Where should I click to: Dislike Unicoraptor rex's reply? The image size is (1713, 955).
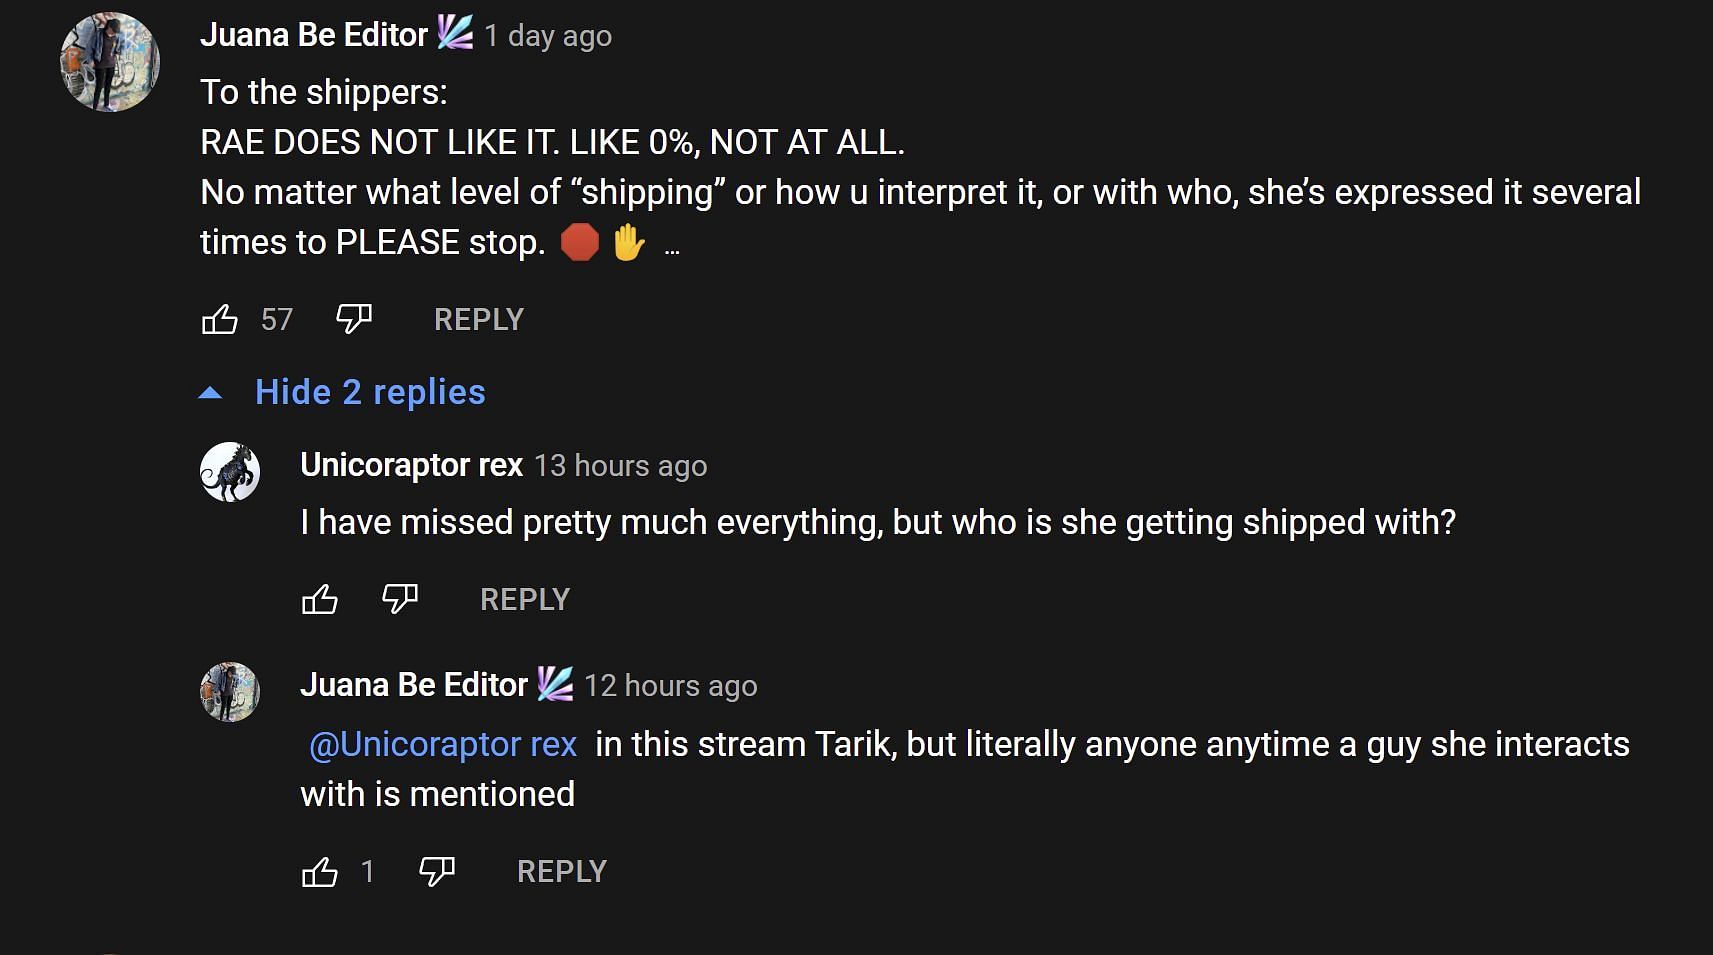[400, 600]
